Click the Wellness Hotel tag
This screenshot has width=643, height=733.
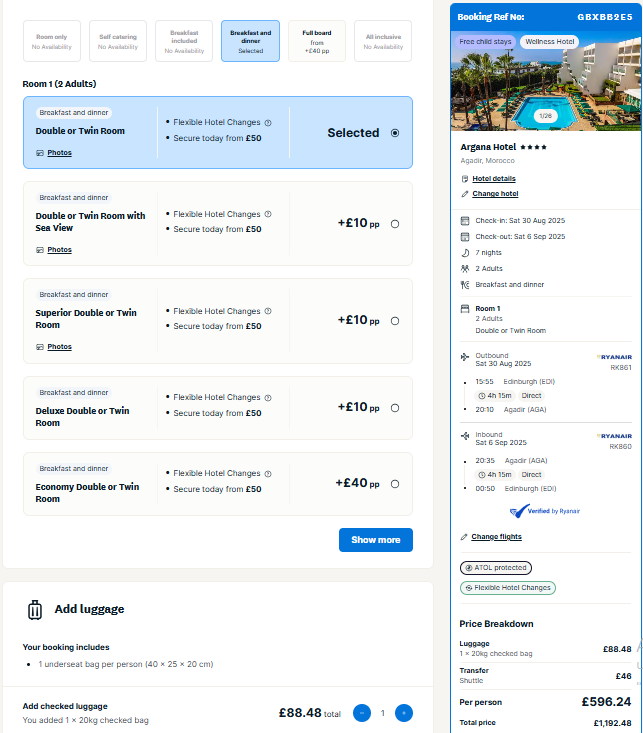coord(549,42)
